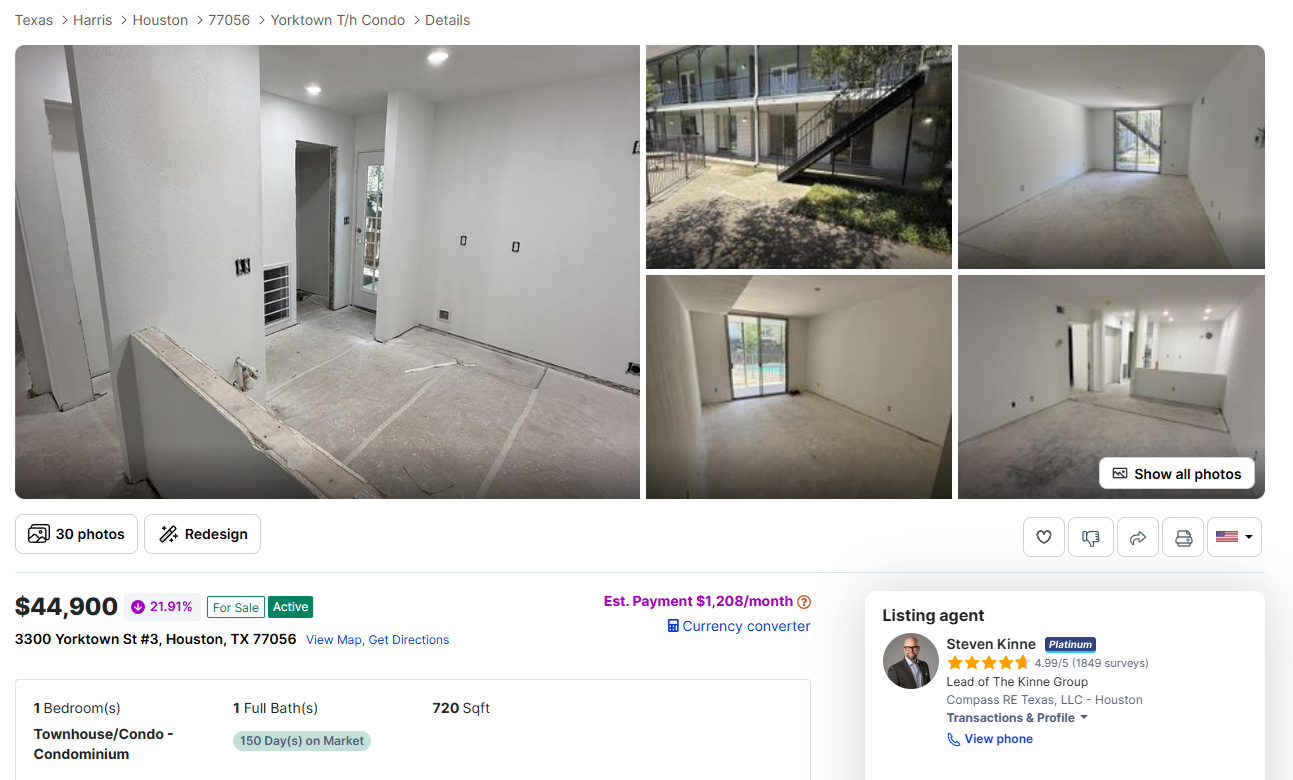Click the Get Directions link
The height and width of the screenshot is (780, 1293).
[x=409, y=640]
